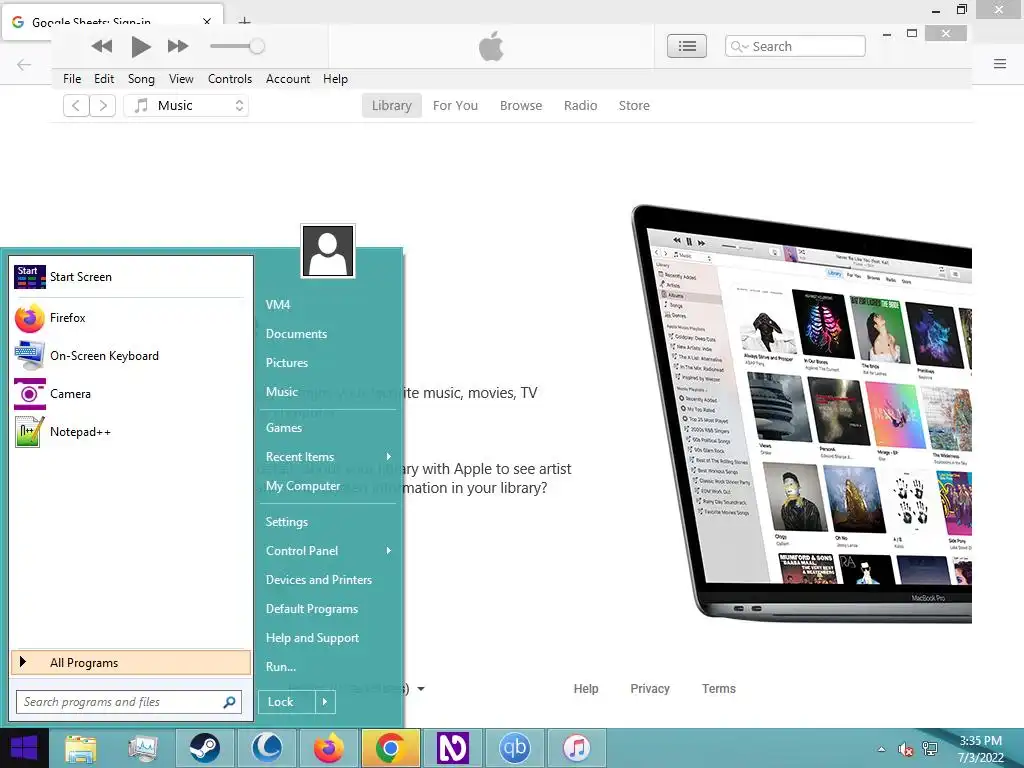Launch Notepad++ from the start menu
1024x768 pixels.
129,432
